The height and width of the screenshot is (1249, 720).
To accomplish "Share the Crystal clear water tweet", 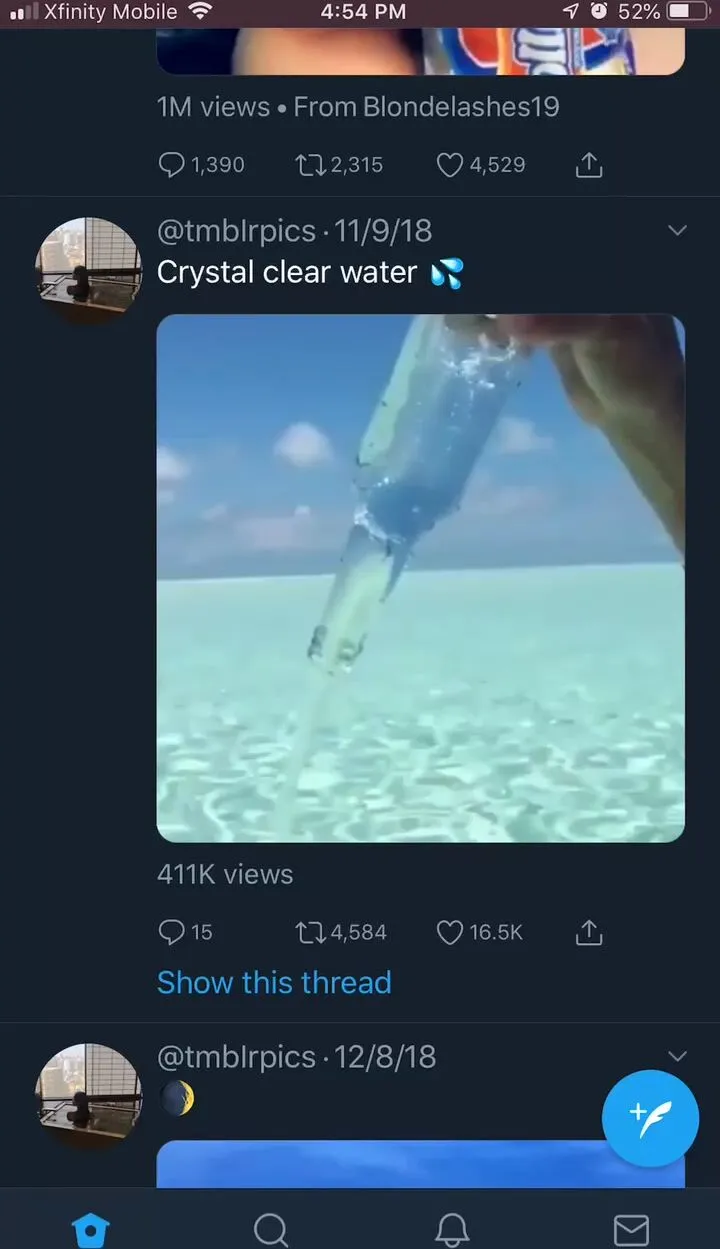I will [x=589, y=932].
